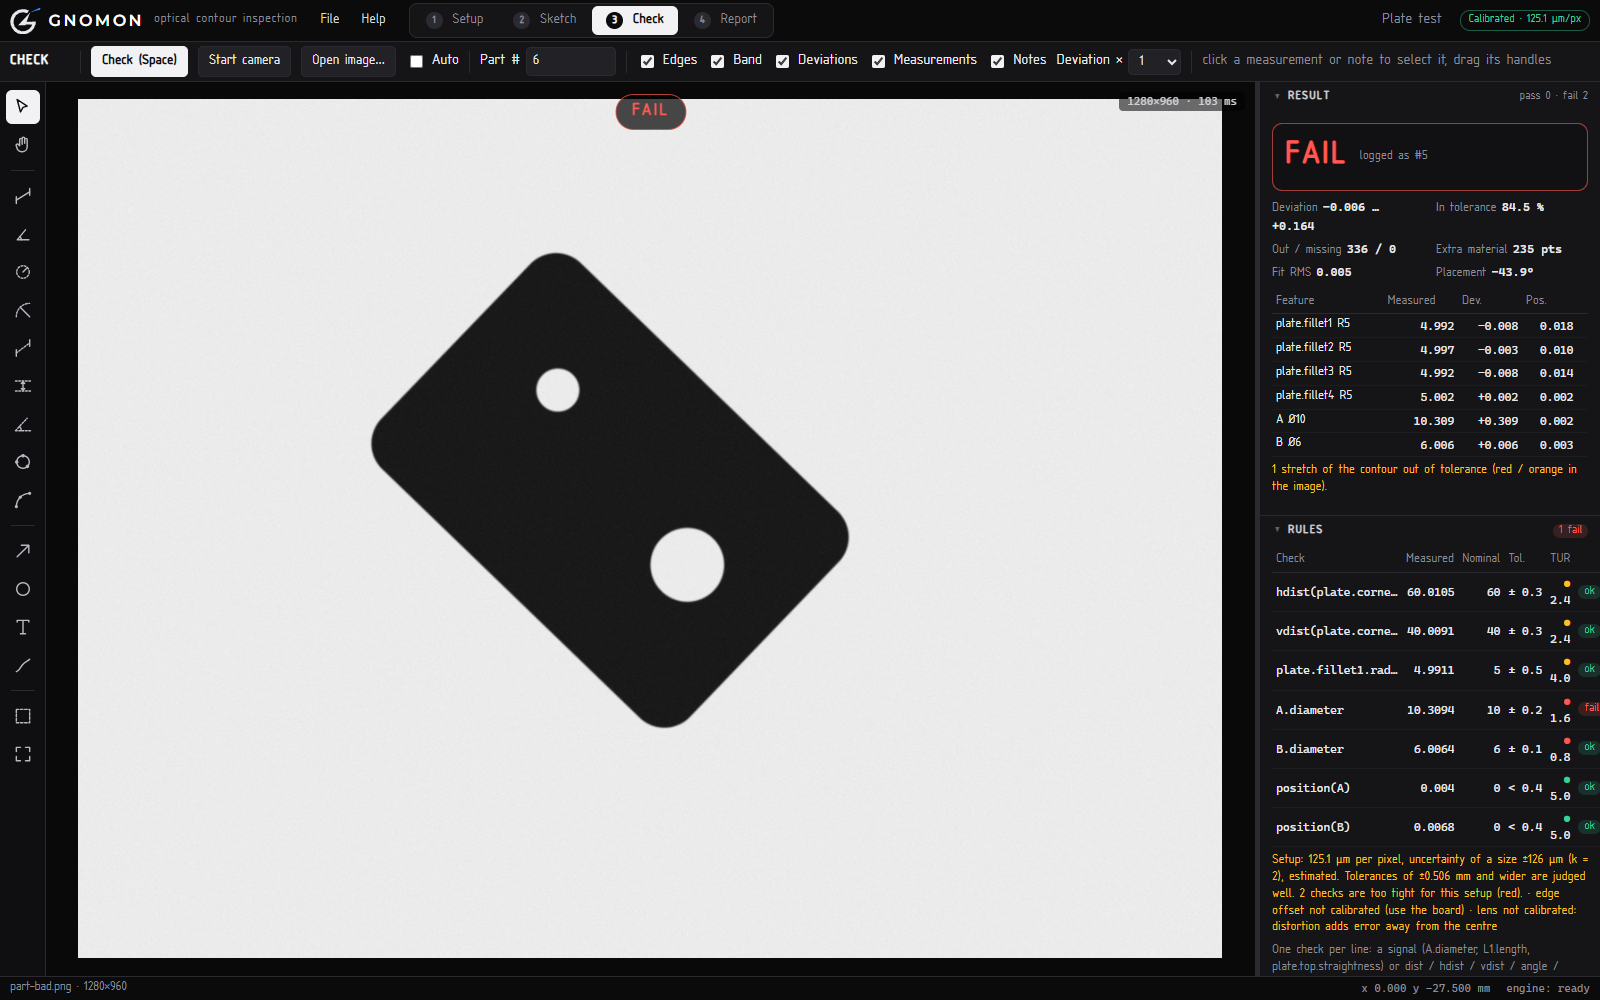Image resolution: width=1600 pixels, height=1000 pixels.
Task: Pick the plain circle annotation tool
Action: click(x=23, y=589)
